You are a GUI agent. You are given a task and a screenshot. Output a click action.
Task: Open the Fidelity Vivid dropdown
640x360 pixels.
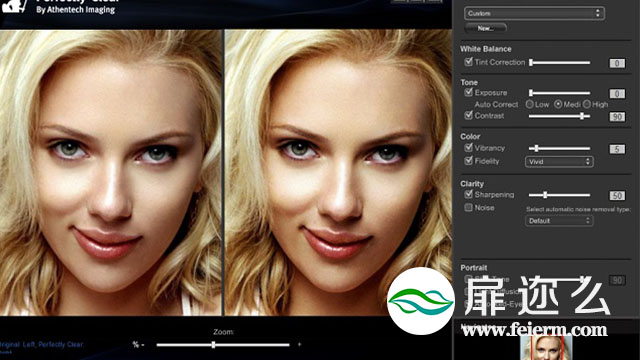coord(559,162)
